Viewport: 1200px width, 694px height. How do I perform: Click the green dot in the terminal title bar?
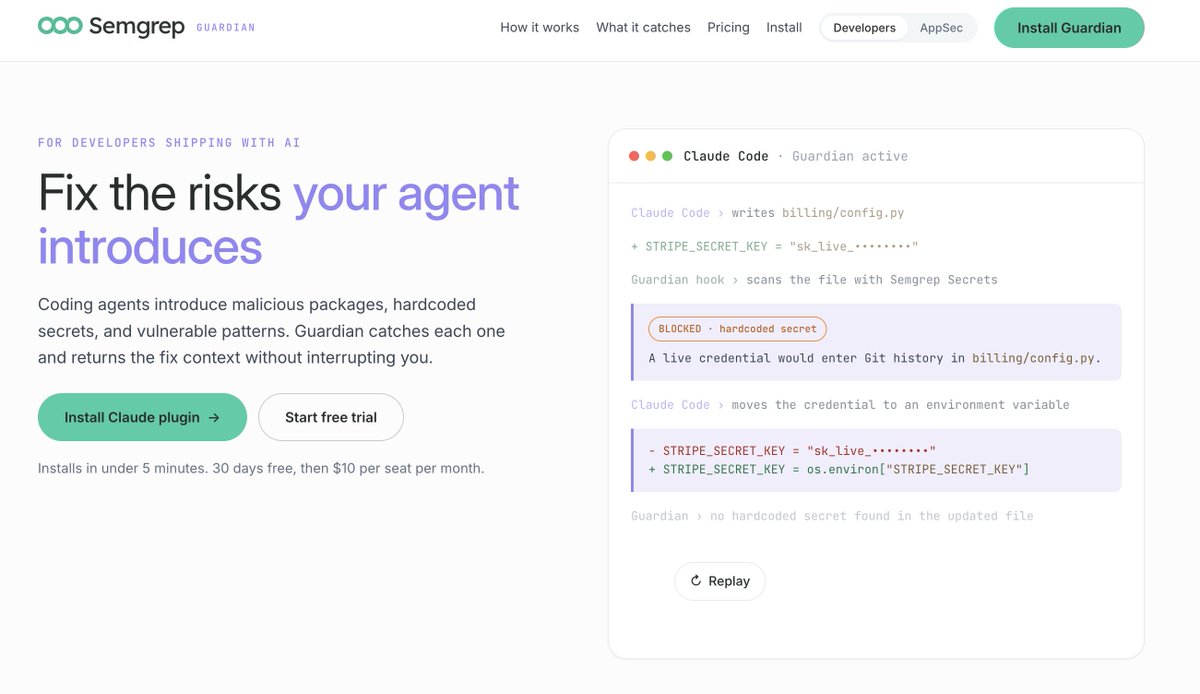(667, 156)
